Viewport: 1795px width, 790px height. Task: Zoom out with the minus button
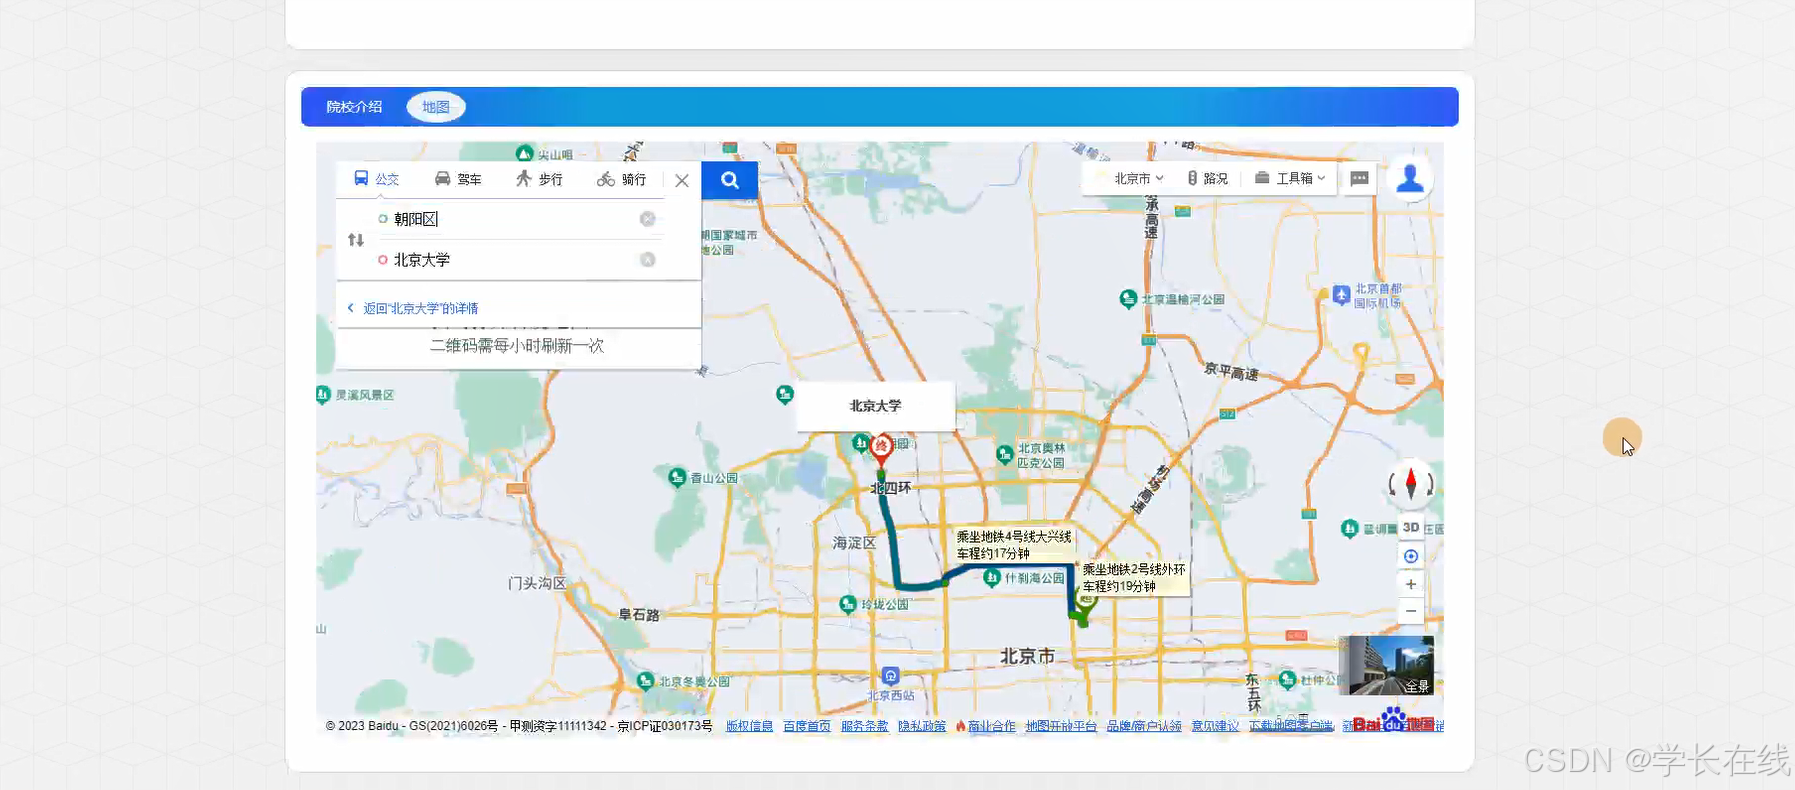point(1411,611)
